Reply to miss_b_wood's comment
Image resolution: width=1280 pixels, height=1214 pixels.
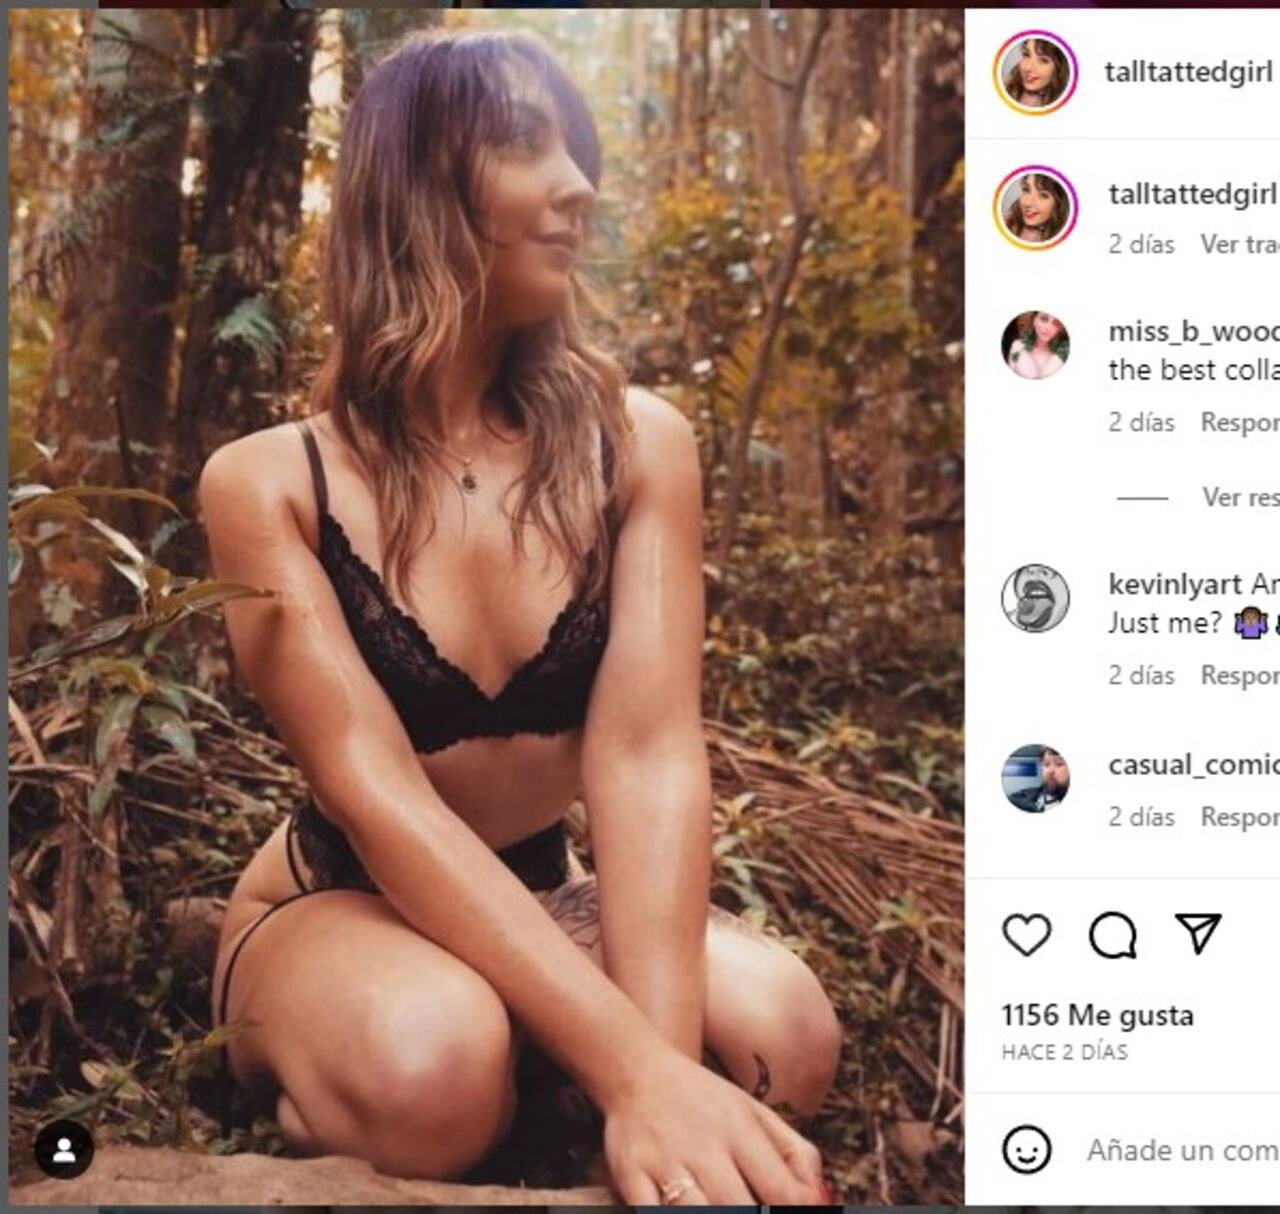coord(1239,422)
